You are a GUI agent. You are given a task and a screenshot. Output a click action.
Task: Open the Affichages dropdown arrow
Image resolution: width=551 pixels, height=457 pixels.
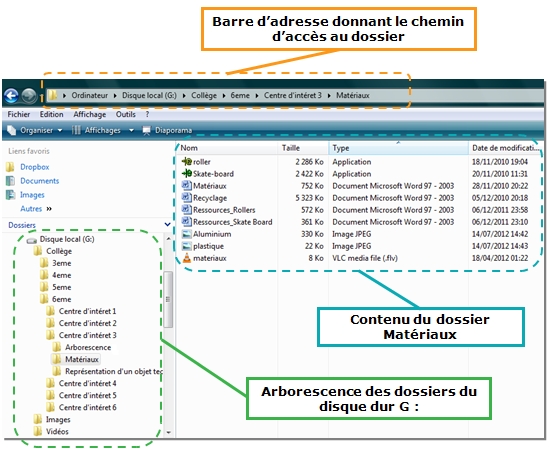[x=131, y=130]
